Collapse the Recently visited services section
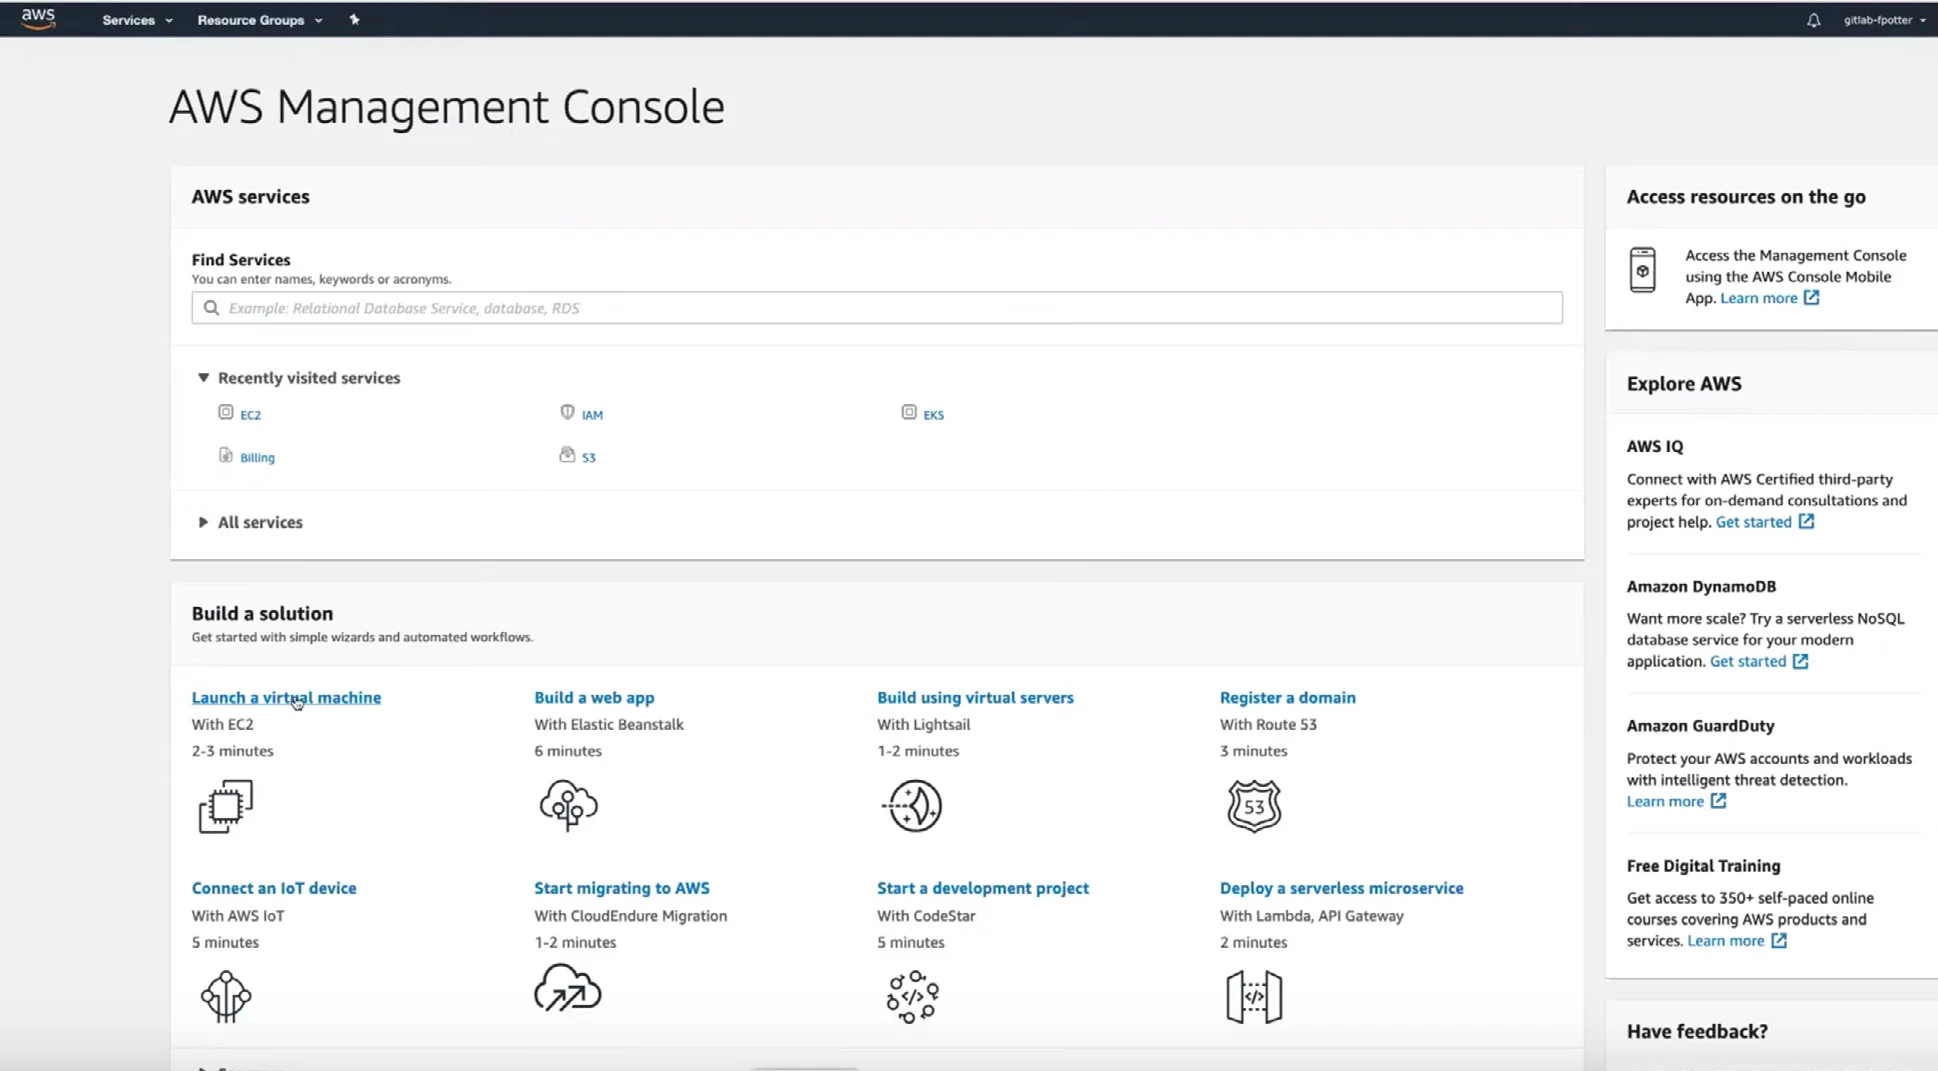Screen dimensions: 1938x1071 [x=203, y=378]
